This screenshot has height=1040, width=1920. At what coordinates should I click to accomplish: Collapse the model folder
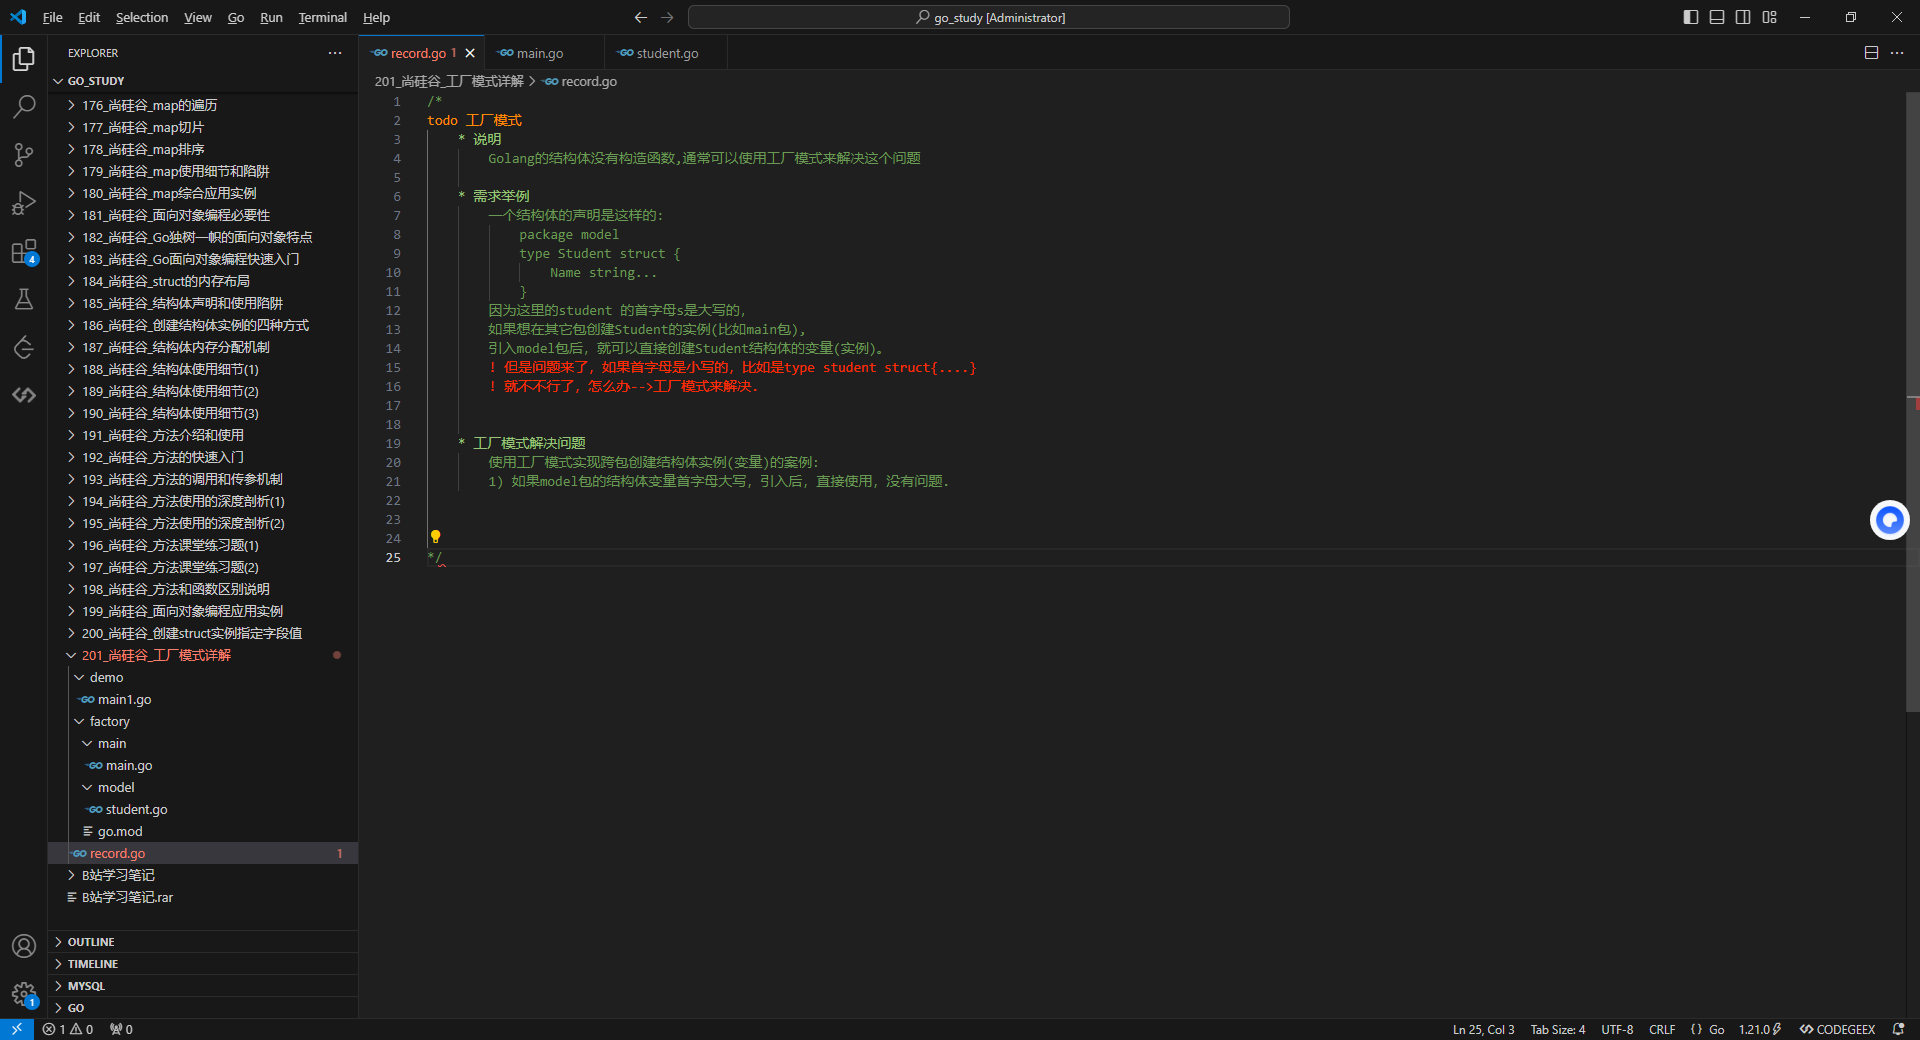[203, 787]
